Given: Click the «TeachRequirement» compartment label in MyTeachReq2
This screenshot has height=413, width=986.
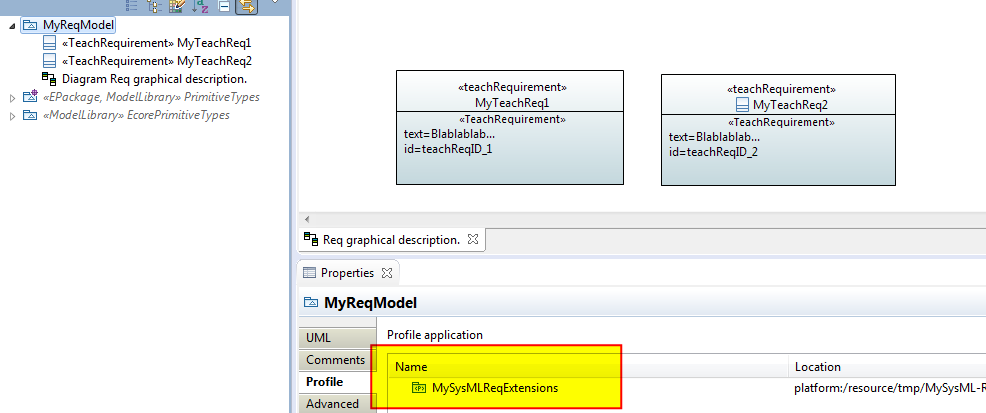Looking at the screenshot, I should coord(782,122).
